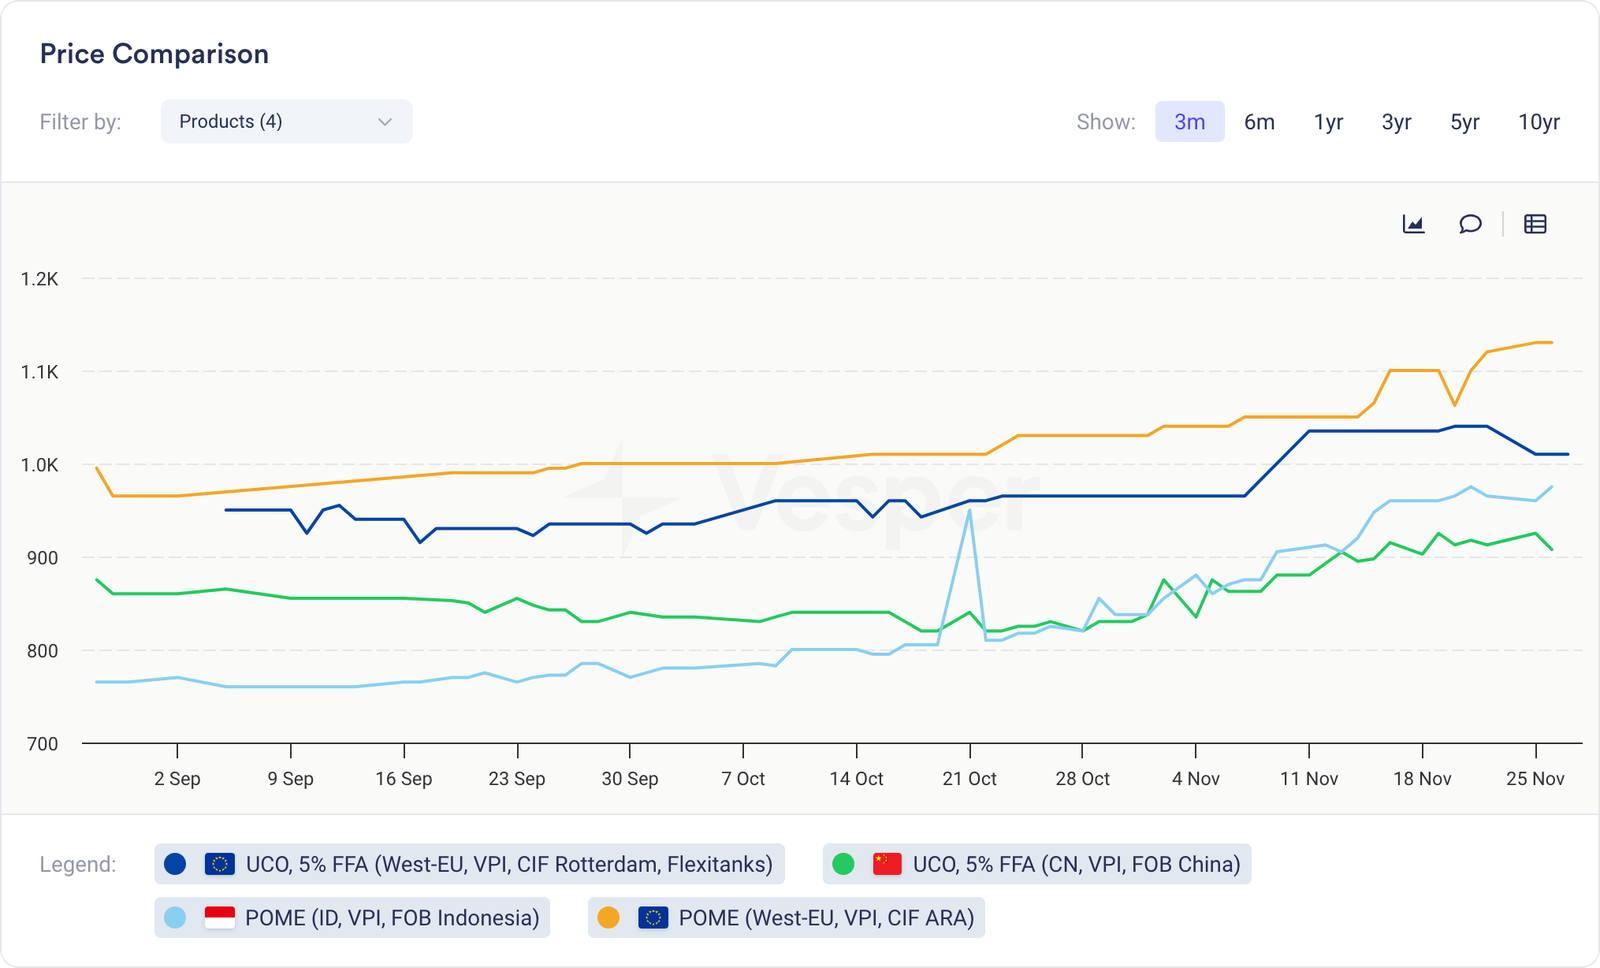Click the orange POME legend color dot
Image resolution: width=1600 pixels, height=968 pixels.
click(608, 918)
